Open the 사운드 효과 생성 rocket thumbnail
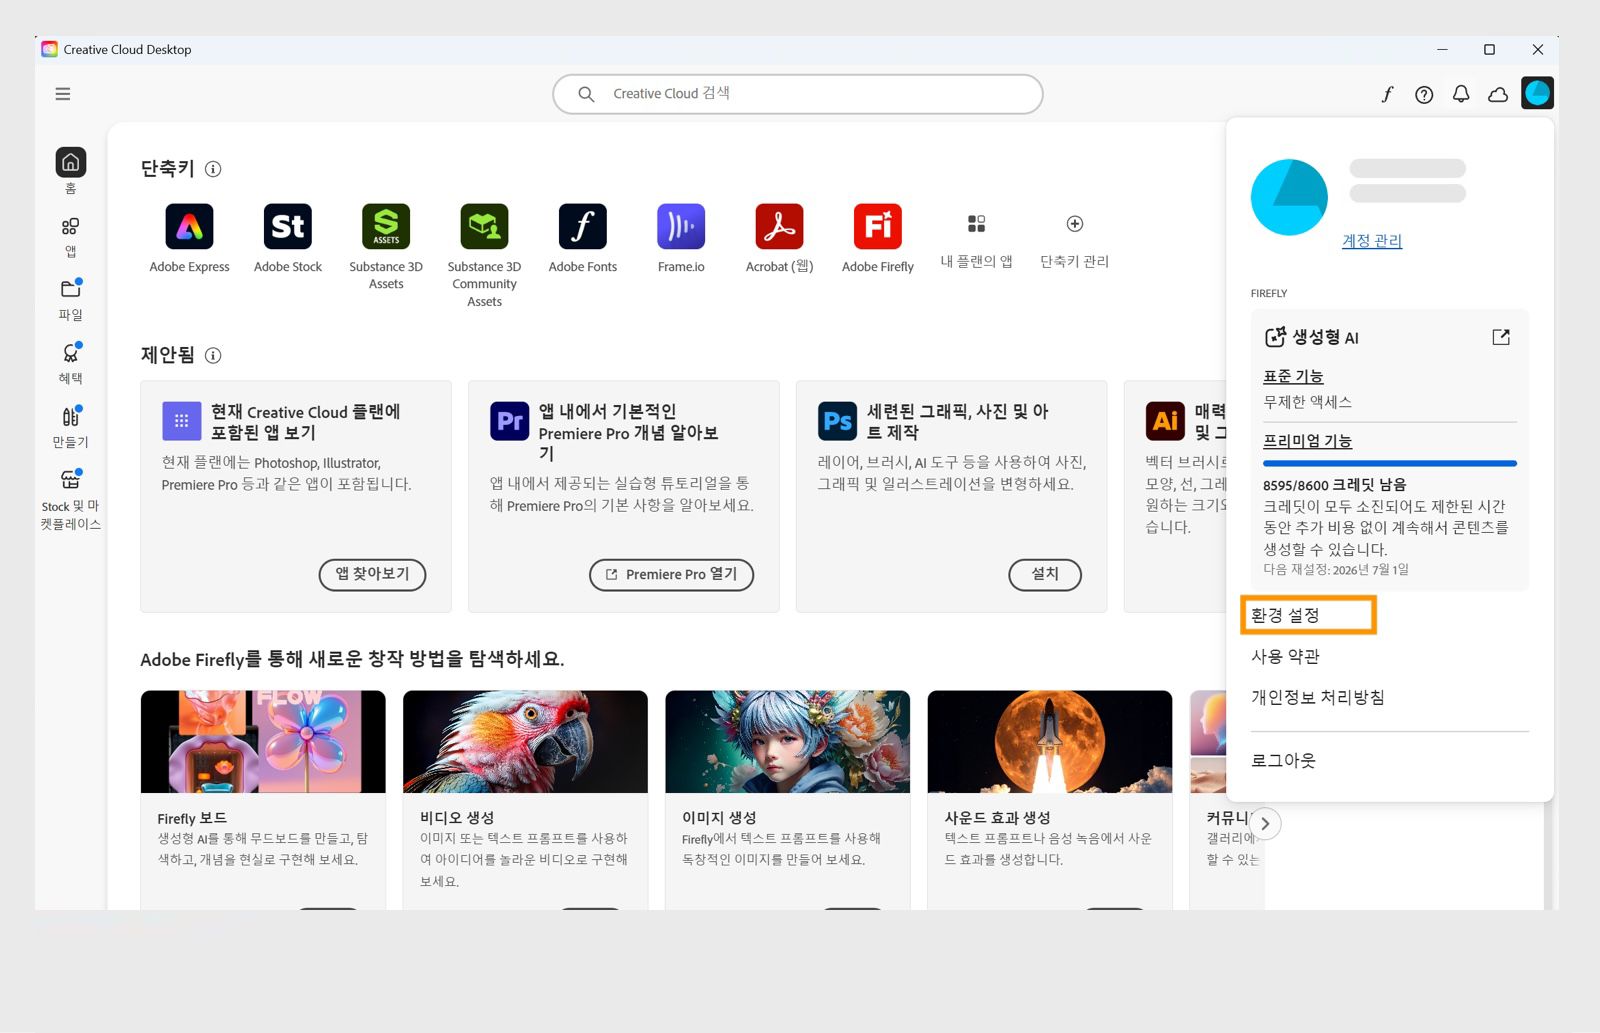1600x1033 pixels. [x=1049, y=741]
